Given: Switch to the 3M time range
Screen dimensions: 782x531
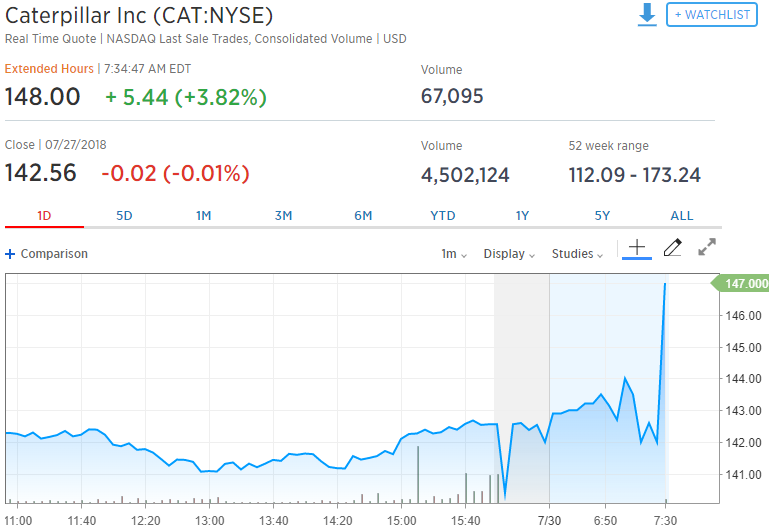Looking at the screenshot, I should (283, 215).
